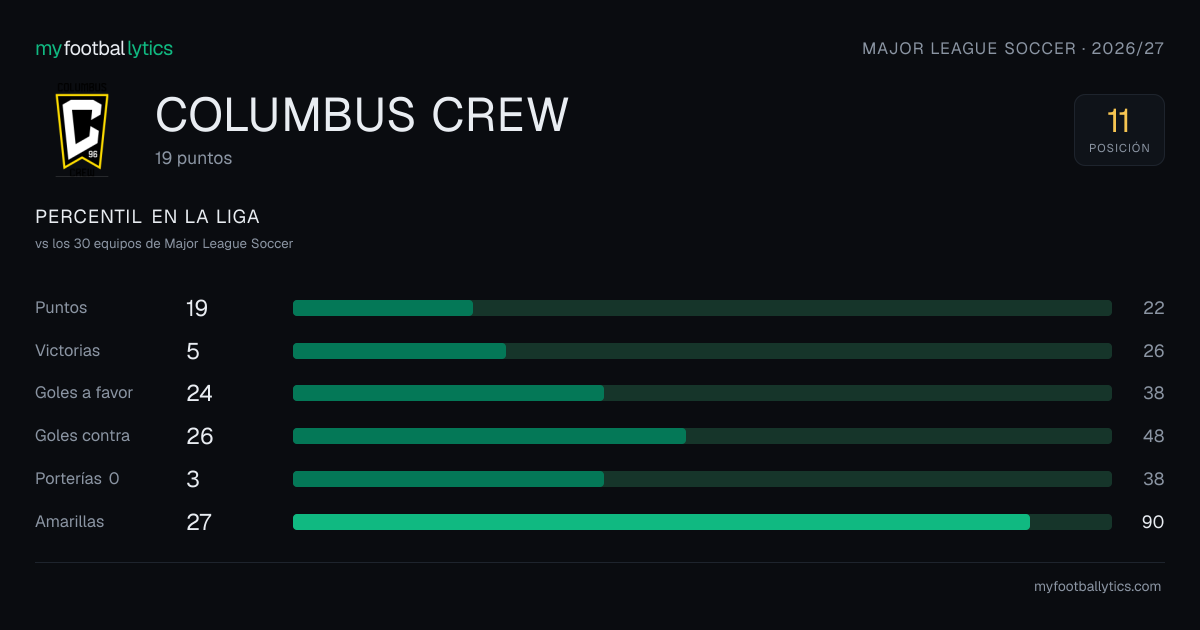Select the Major League Soccer 2026/27 header text
This screenshot has height=630, width=1200.
1013,48
